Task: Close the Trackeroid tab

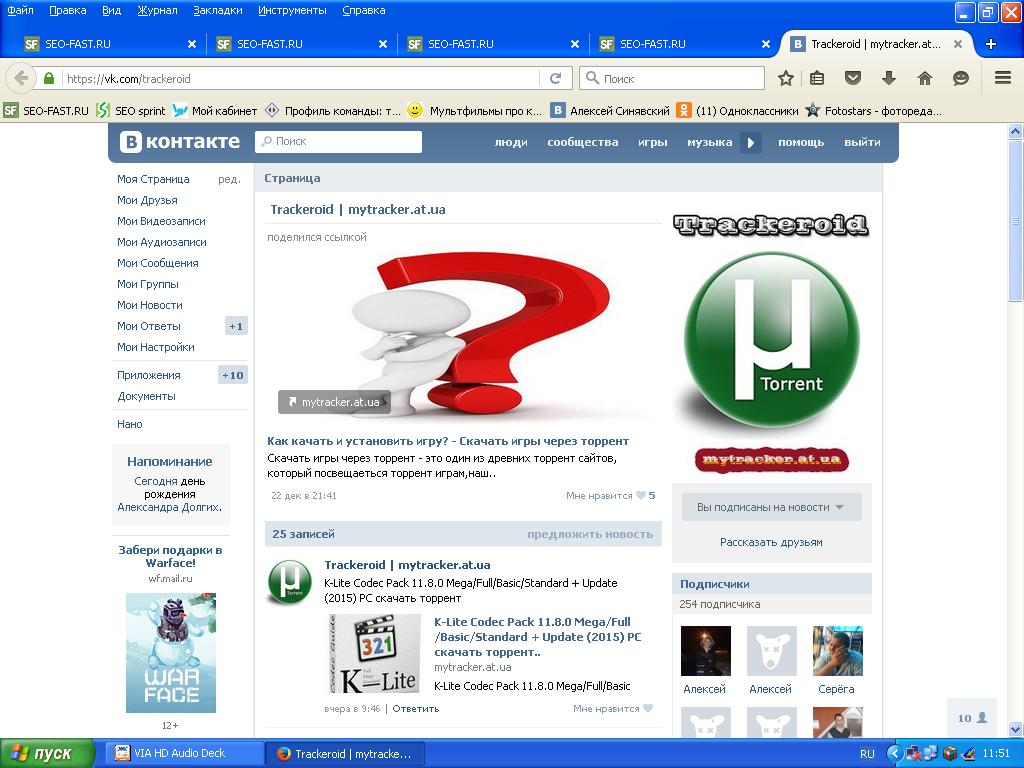Action: point(957,44)
